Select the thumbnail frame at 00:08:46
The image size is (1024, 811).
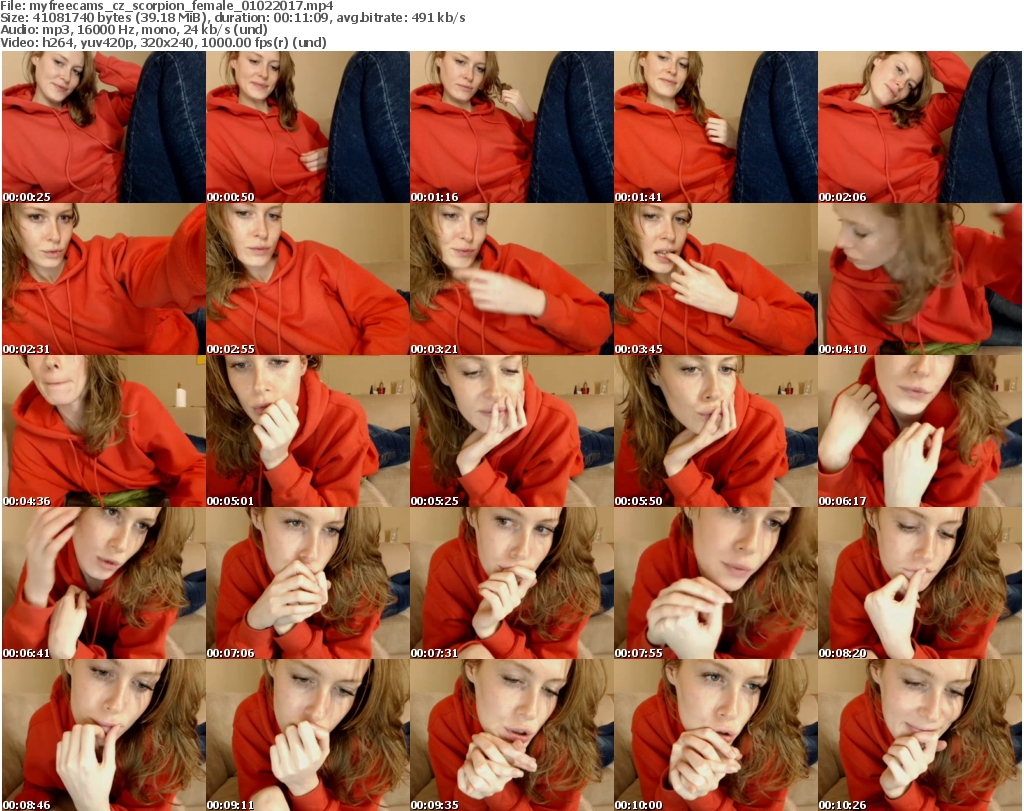[x=104, y=735]
